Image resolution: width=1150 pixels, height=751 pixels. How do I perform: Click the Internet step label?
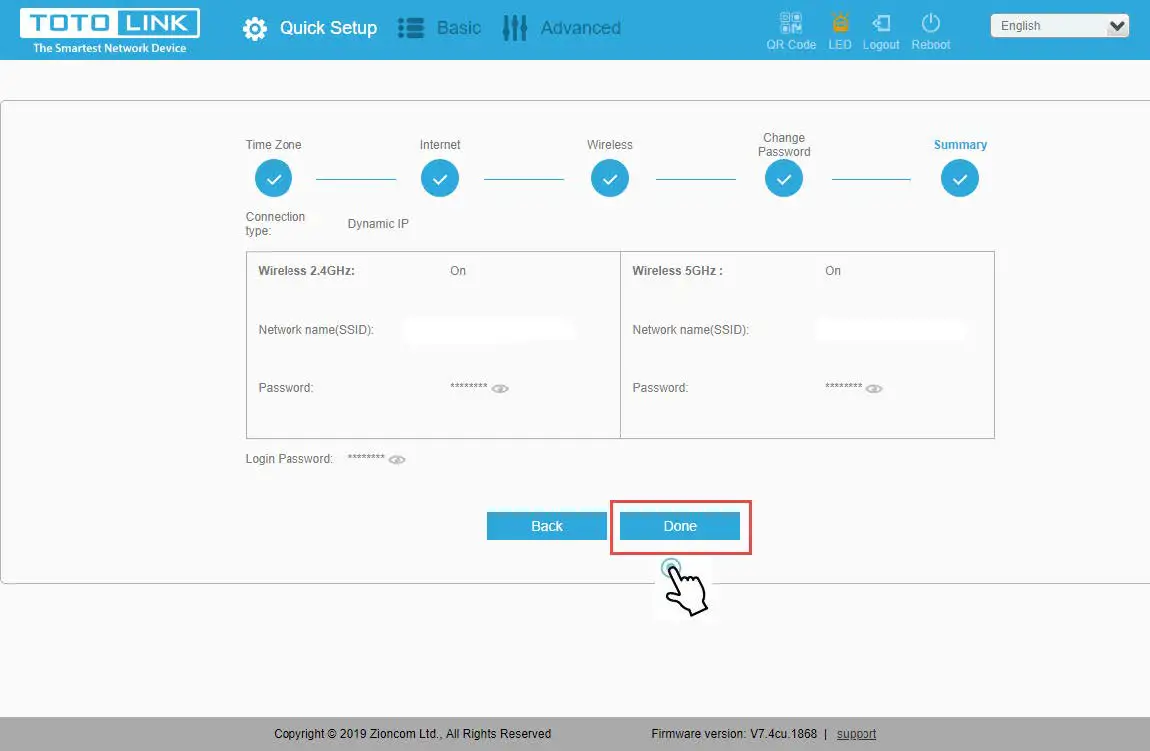(440, 144)
